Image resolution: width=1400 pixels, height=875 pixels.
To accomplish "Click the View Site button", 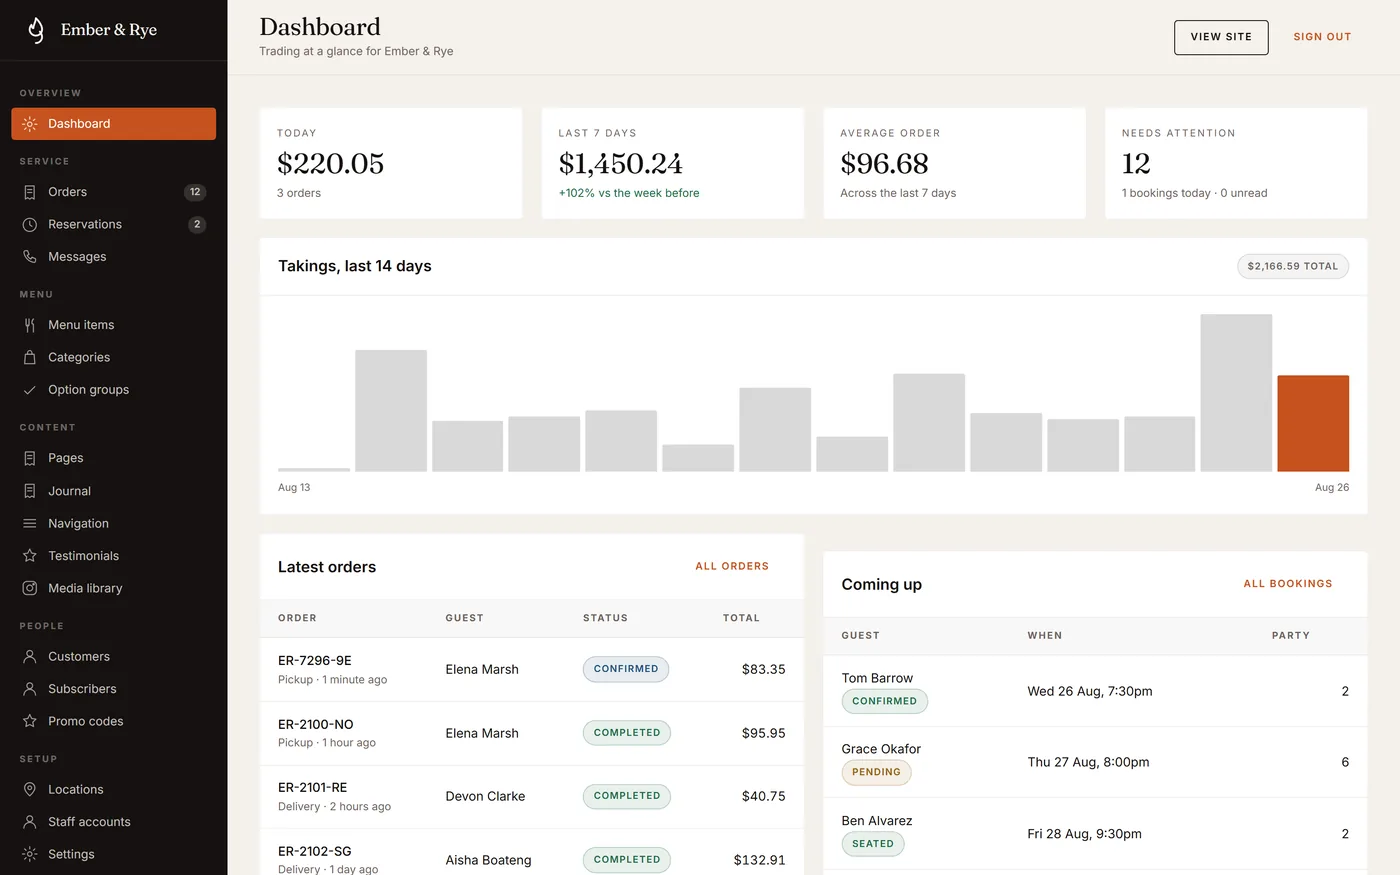I will tap(1221, 37).
